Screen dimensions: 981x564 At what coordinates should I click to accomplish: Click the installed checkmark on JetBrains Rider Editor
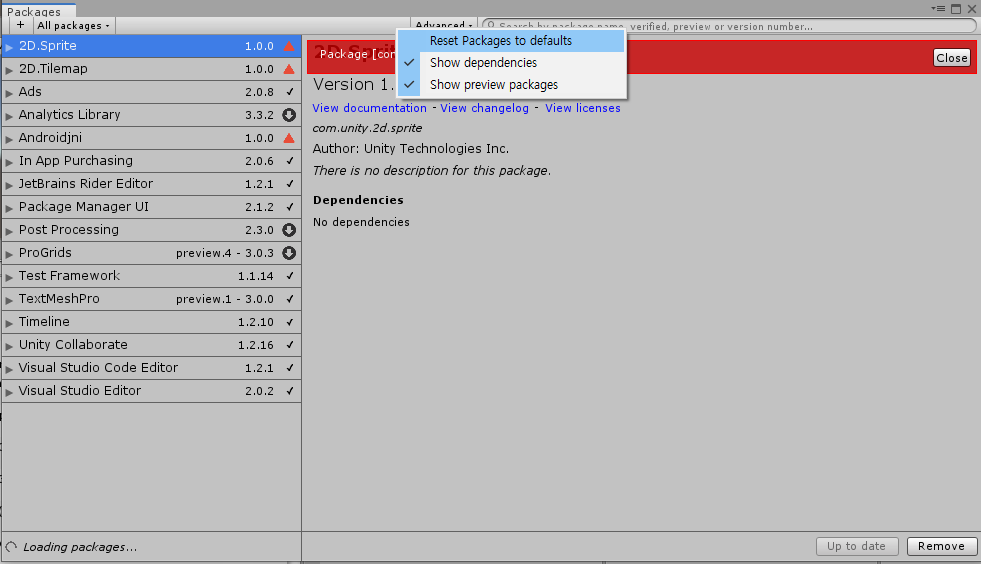[290, 184]
